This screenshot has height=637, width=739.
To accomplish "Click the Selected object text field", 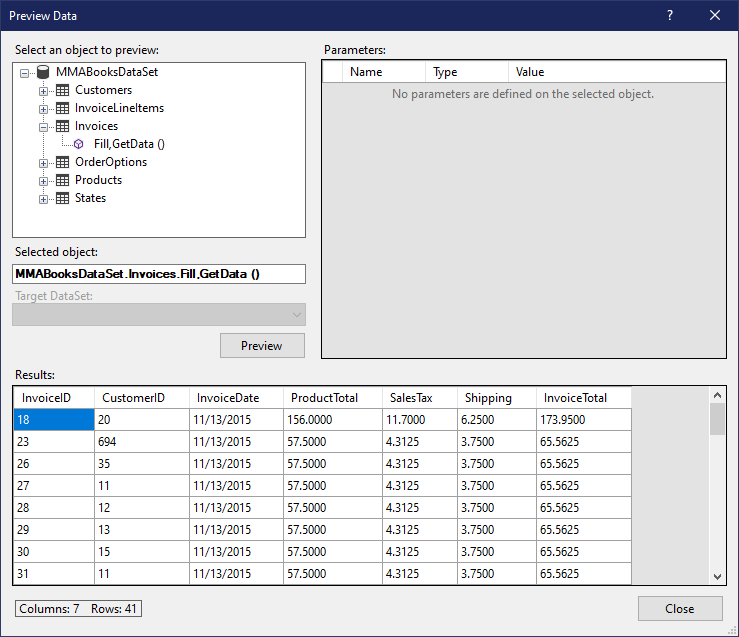I will [x=159, y=274].
